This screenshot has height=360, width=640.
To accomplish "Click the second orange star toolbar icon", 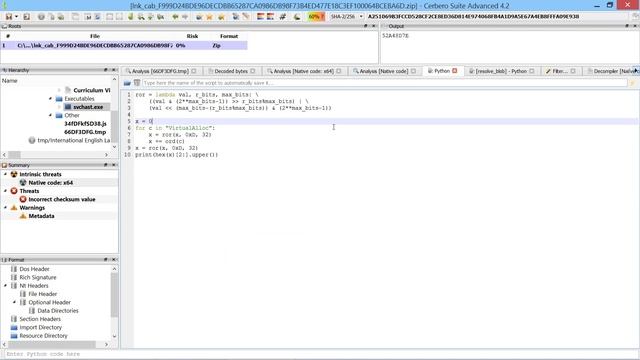I will (221, 17).
